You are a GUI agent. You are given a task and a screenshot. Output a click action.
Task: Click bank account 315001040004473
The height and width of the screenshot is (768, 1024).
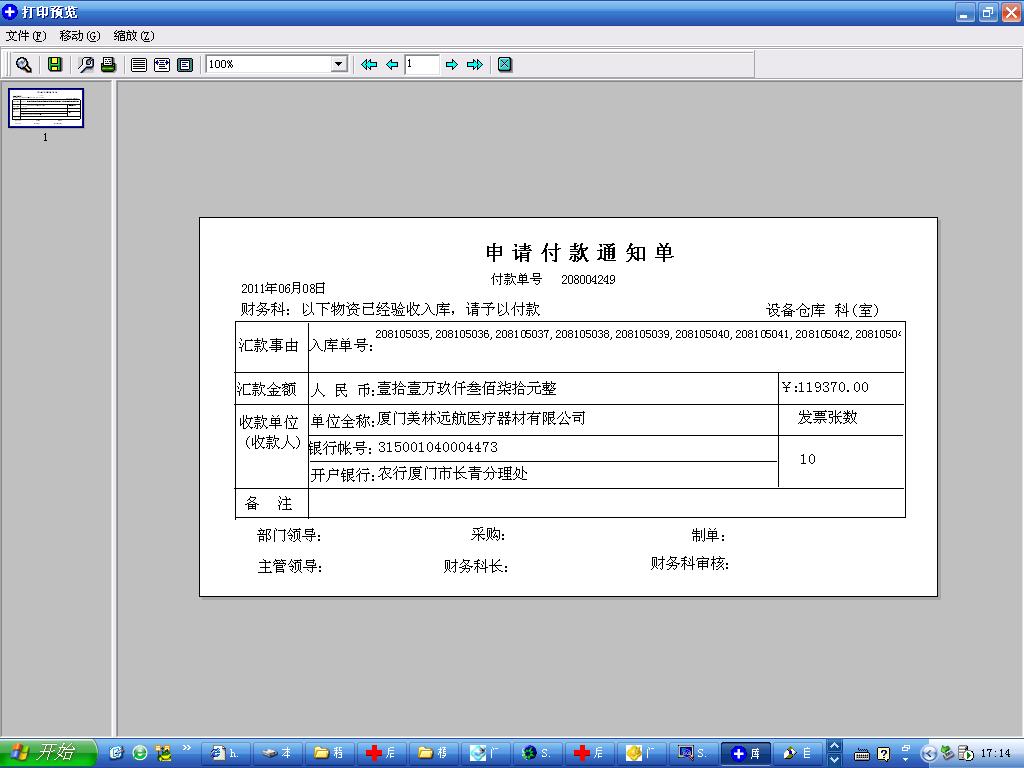coord(438,447)
